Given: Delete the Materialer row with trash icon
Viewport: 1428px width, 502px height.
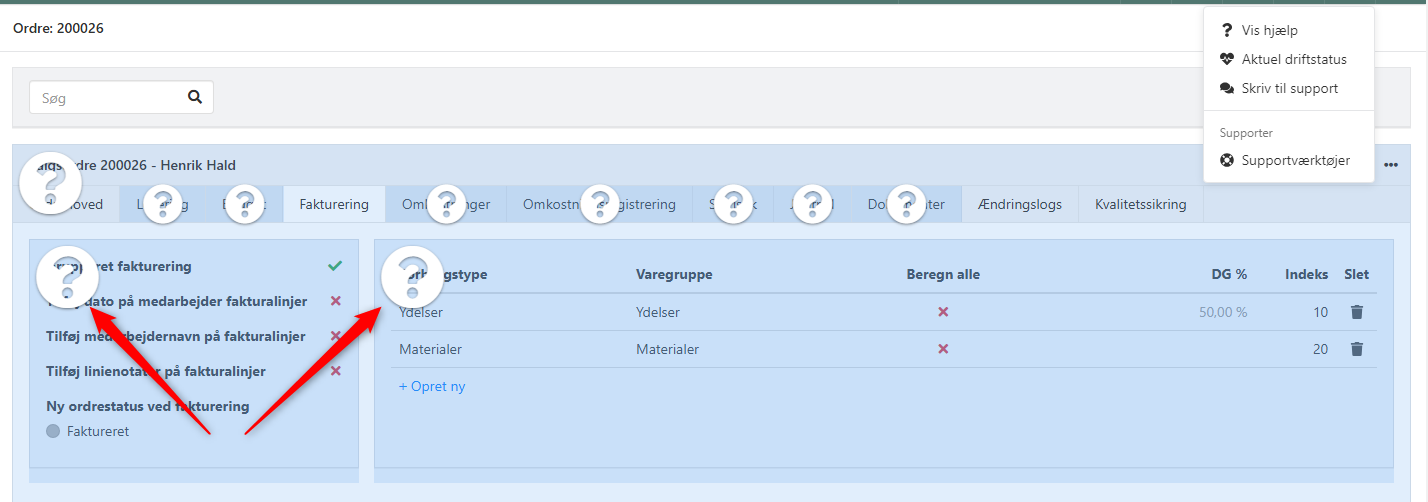Looking at the screenshot, I should coord(1356,349).
